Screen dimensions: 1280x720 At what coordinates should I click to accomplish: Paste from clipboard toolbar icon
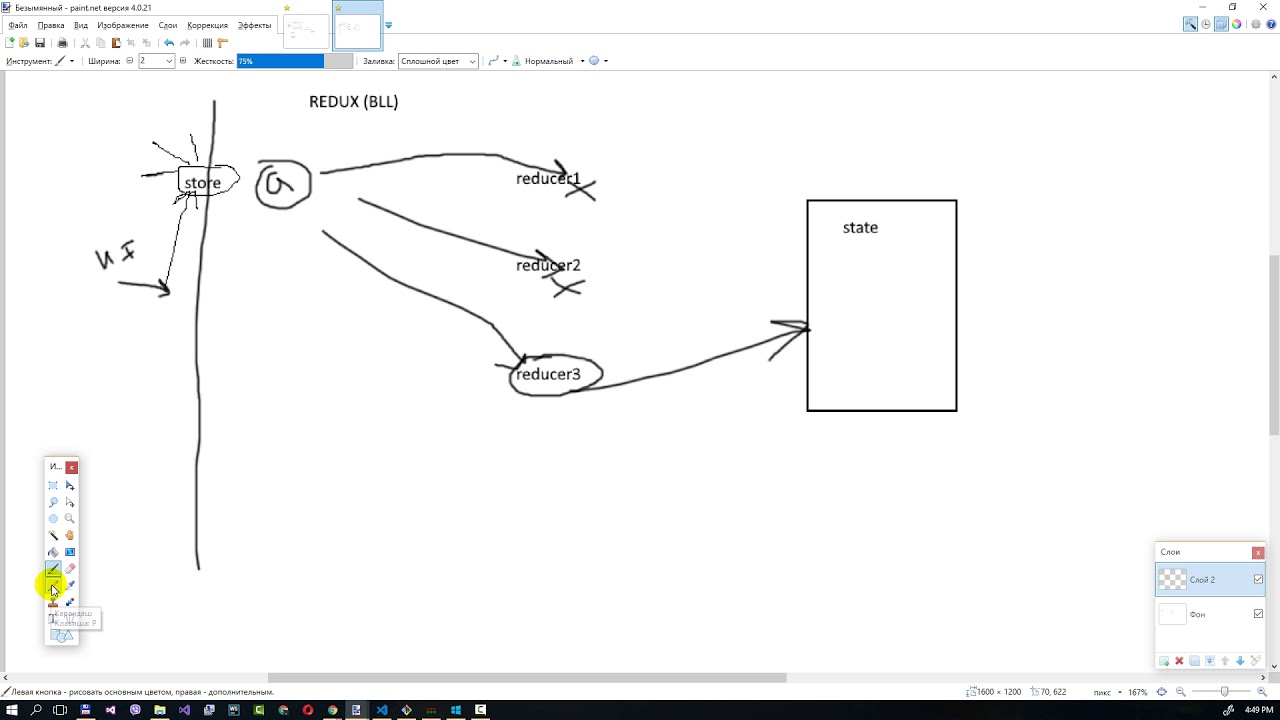coord(116,43)
